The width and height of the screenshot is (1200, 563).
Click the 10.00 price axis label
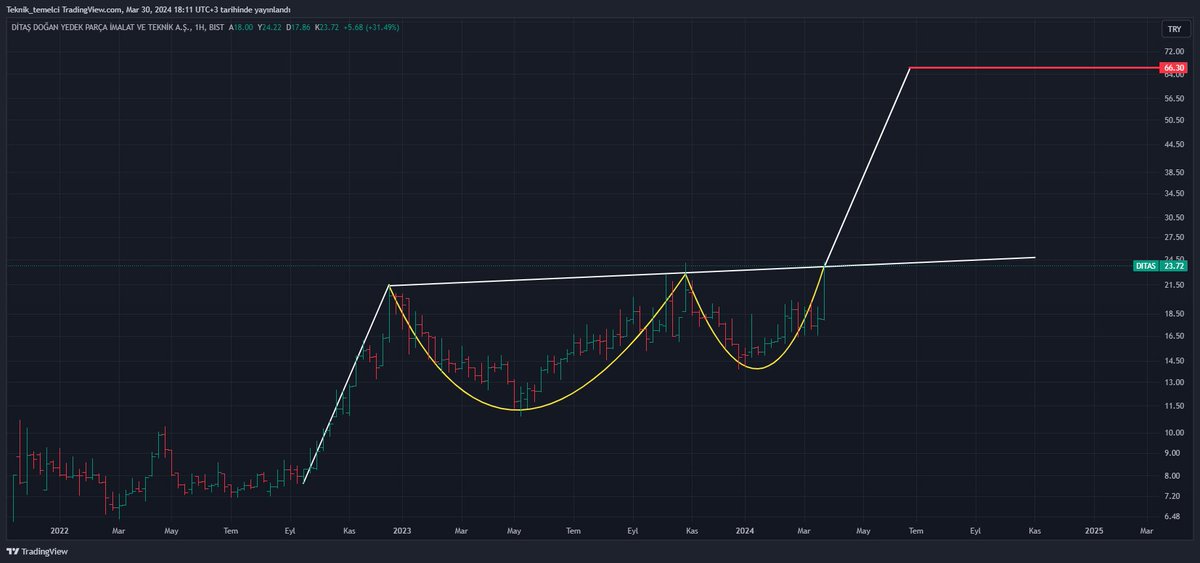click(1173, 432)
